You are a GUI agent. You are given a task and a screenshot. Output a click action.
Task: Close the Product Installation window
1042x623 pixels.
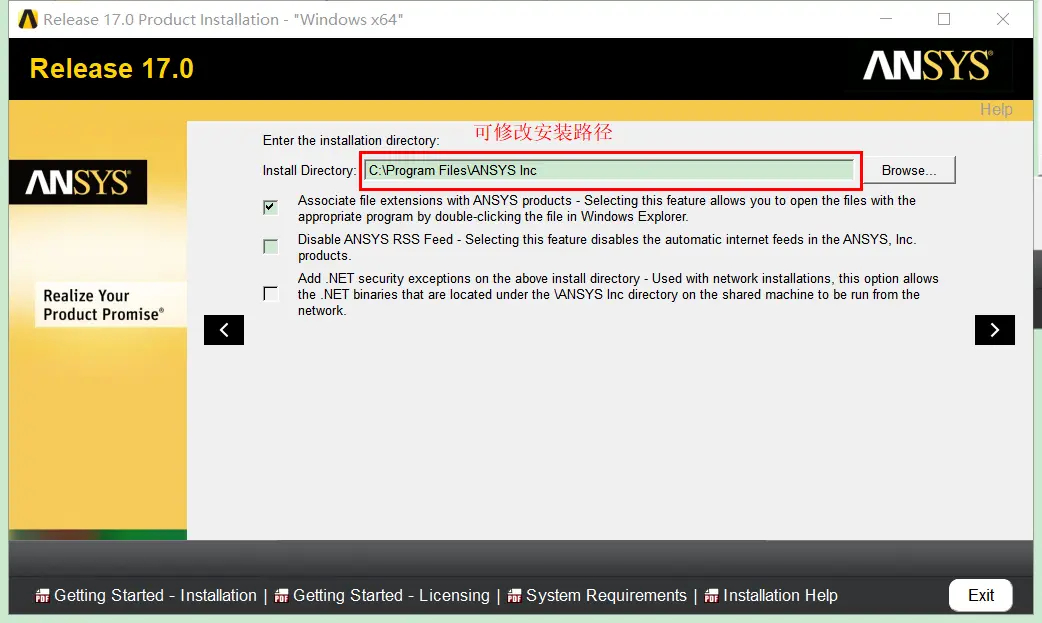pos(1003,19)
